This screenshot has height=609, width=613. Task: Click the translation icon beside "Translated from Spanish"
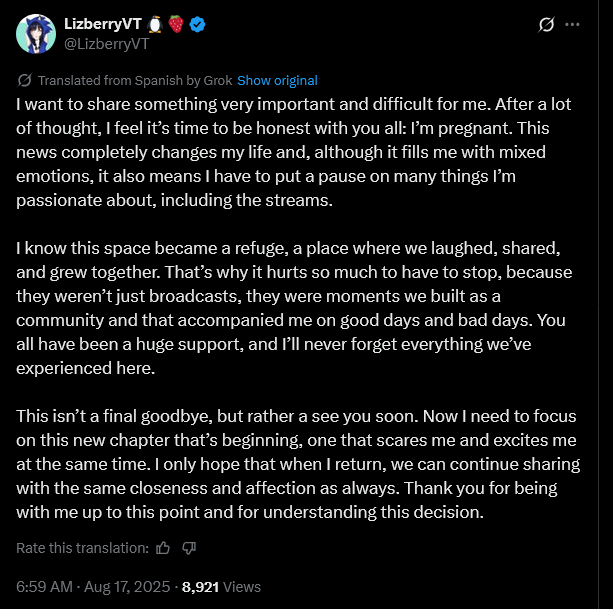(24, 80)
